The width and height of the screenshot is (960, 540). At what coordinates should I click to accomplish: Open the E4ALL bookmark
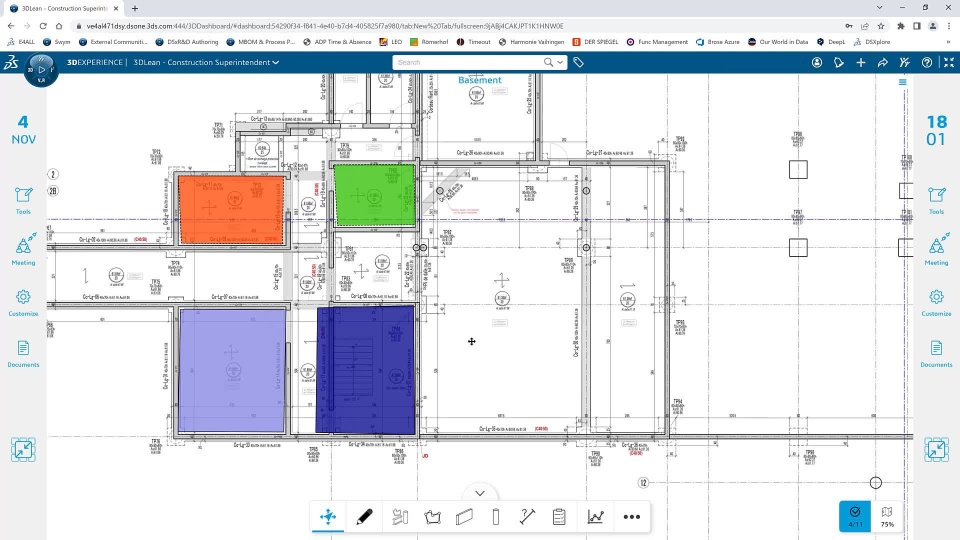point(21,42)
